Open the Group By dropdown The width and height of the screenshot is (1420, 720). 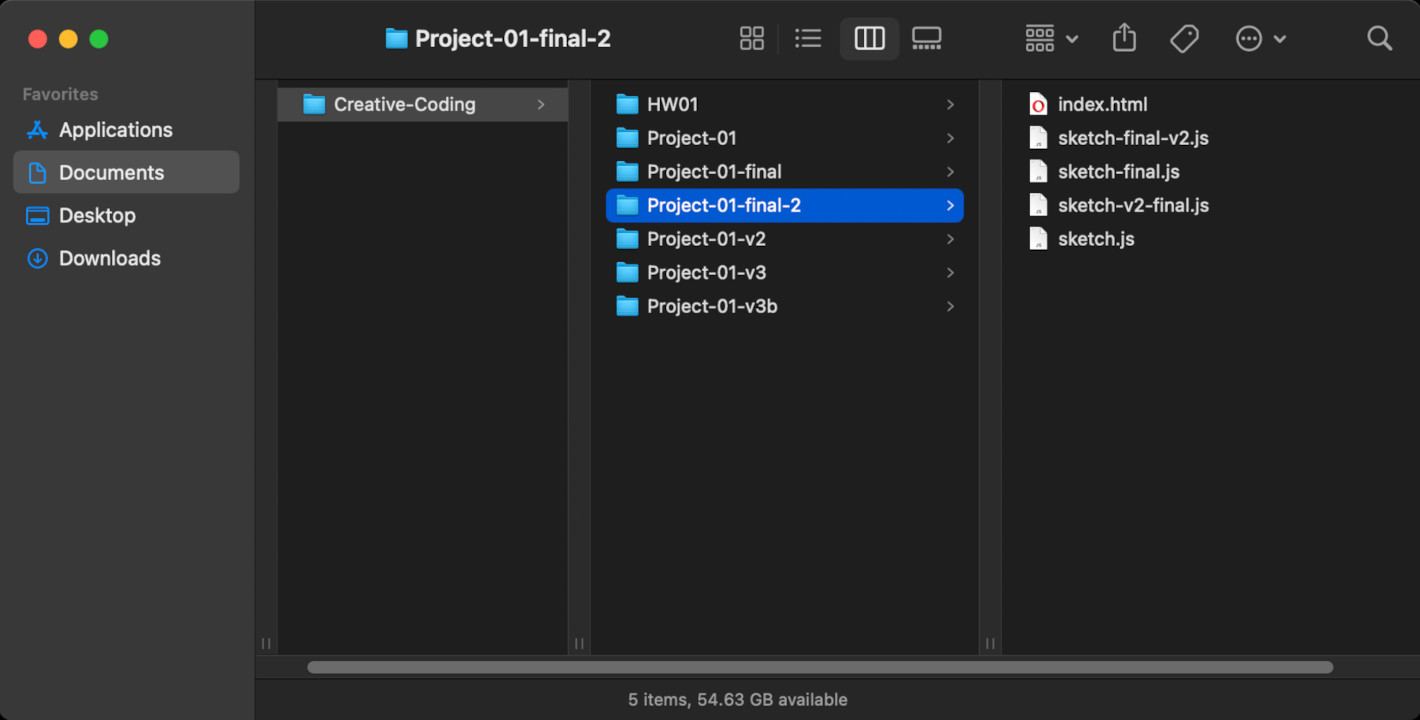[x=1051, y=39]
